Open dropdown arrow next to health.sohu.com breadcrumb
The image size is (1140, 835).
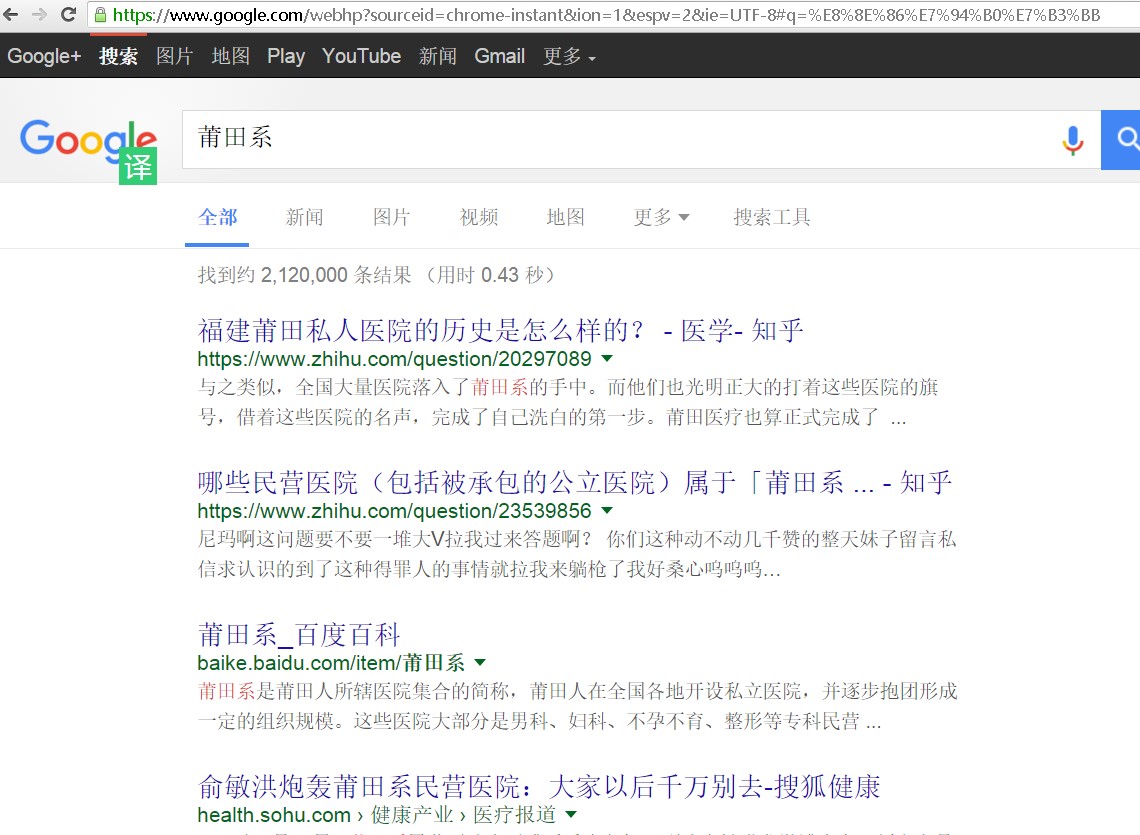pyautogui.click(x=570, y=815)
